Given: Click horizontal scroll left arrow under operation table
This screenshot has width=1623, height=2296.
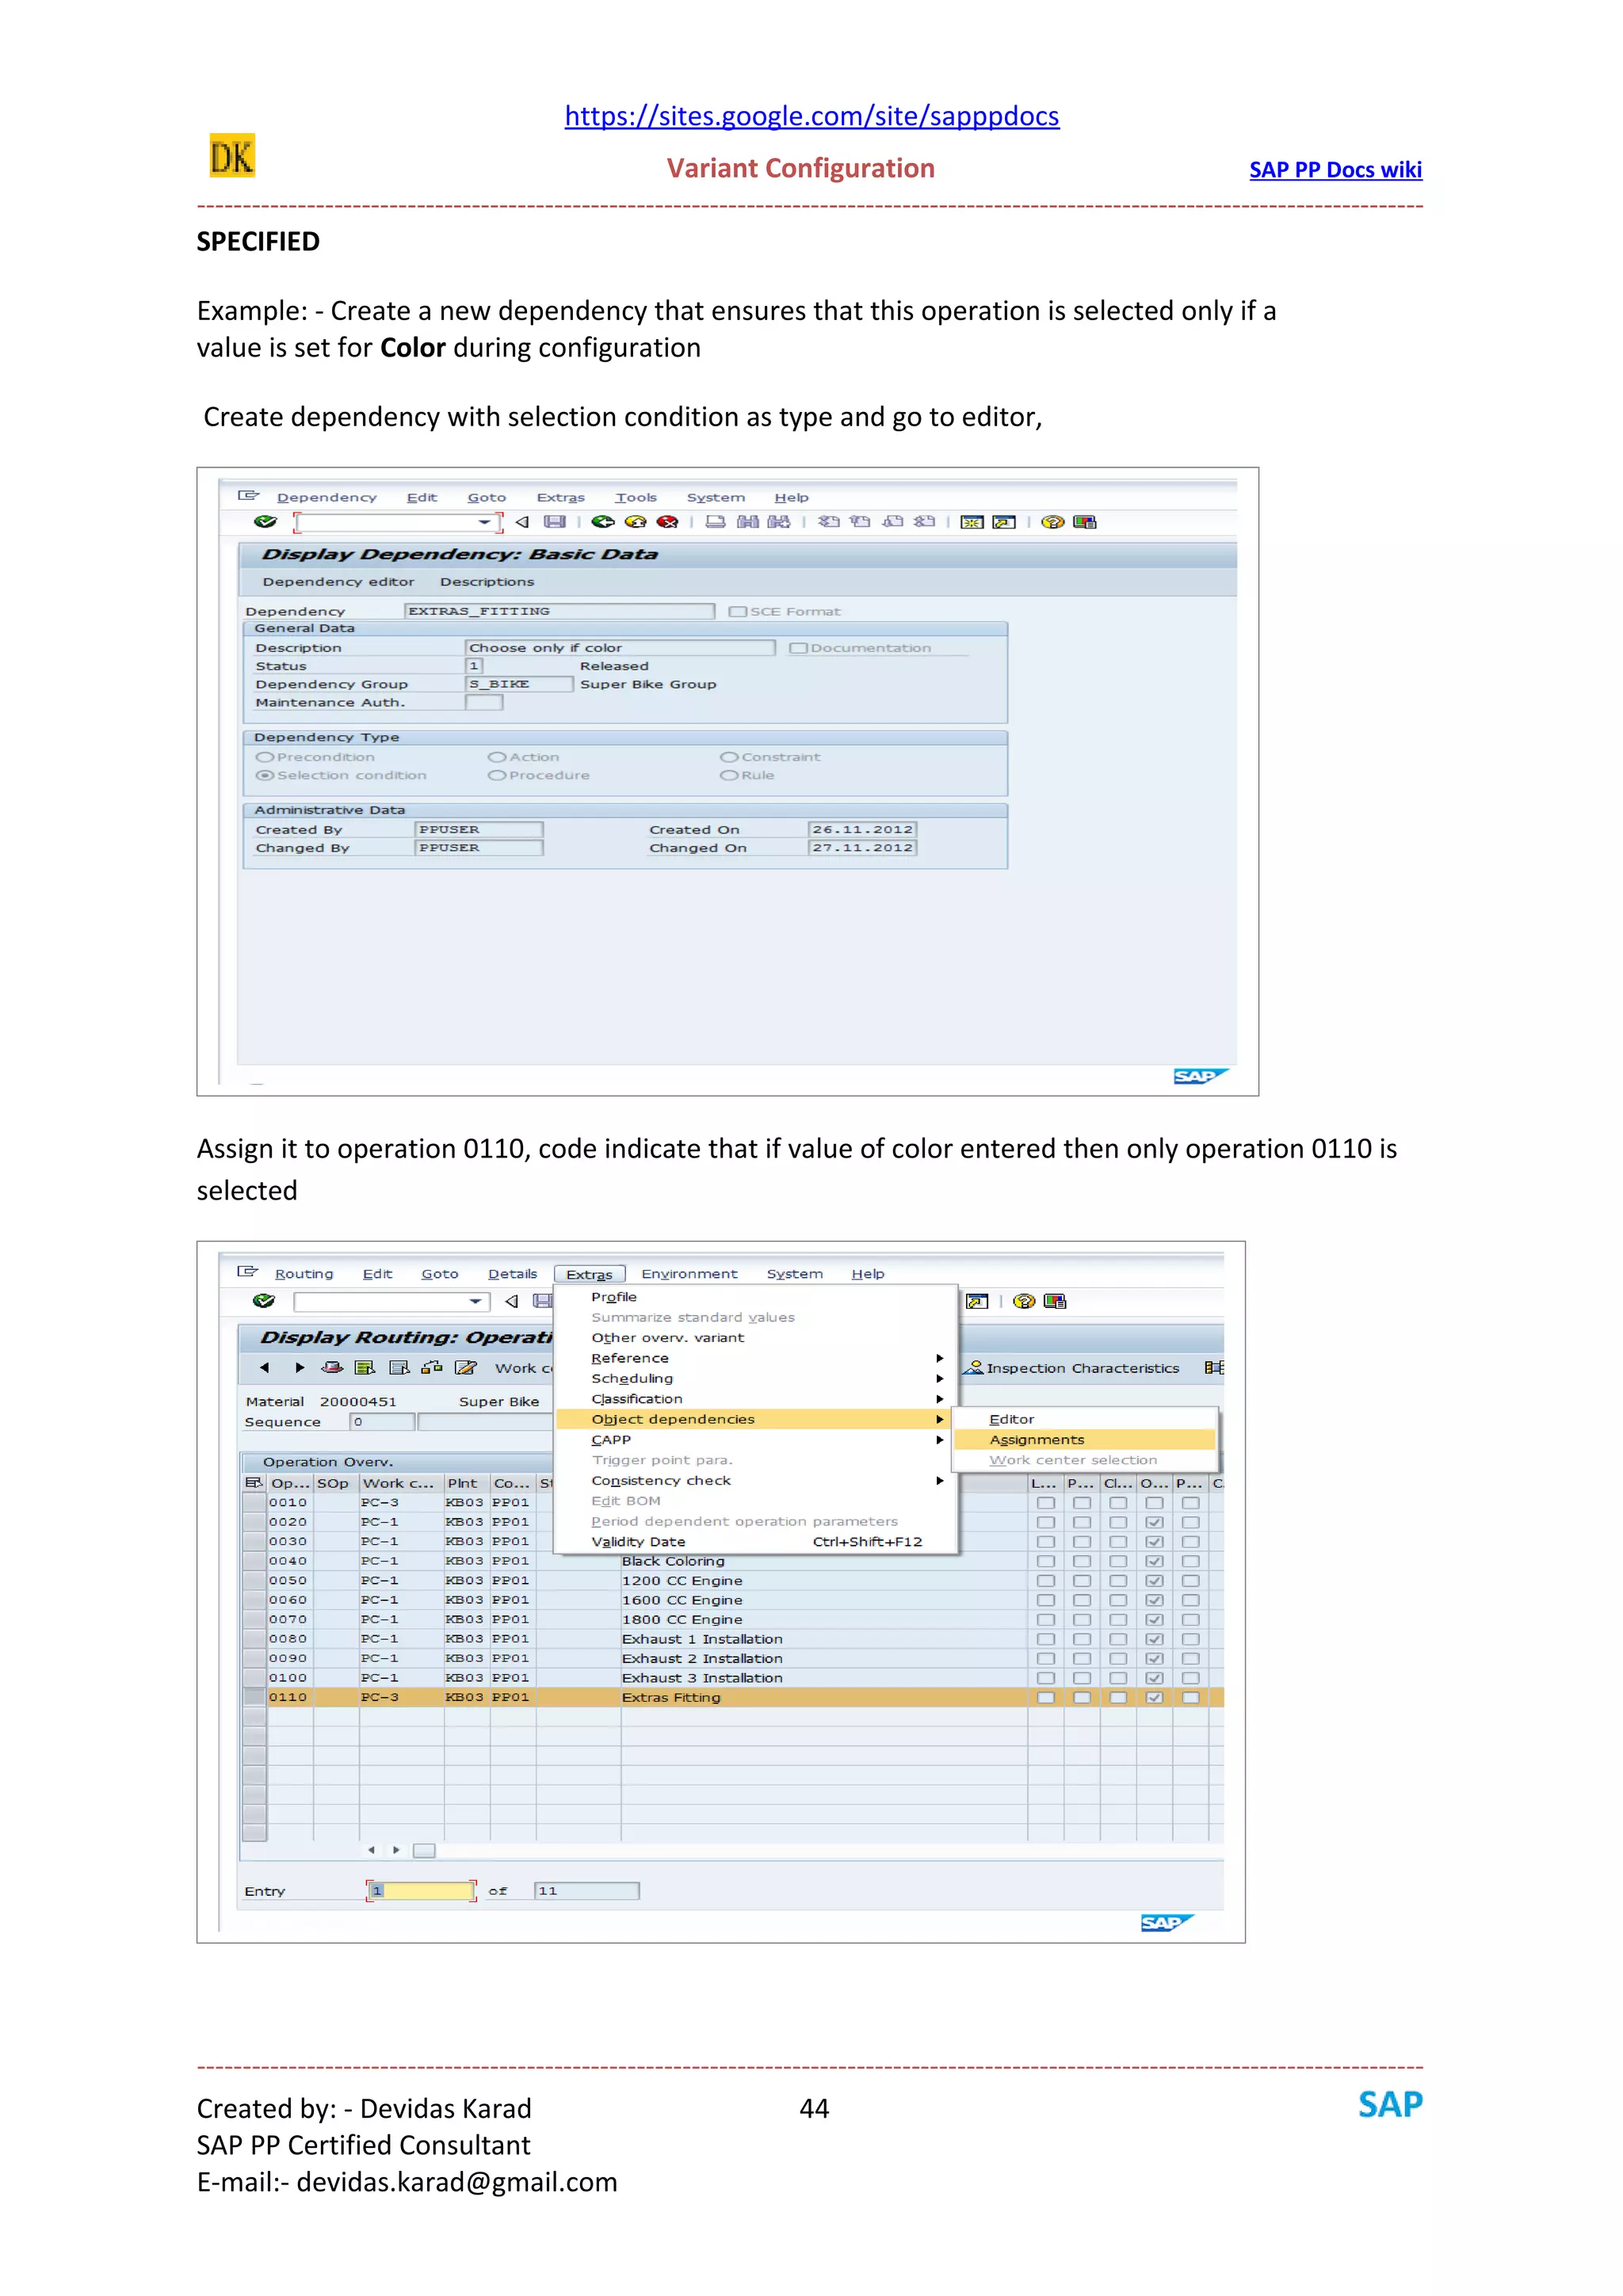Looking at the screenshot, I should point(371,1850).
